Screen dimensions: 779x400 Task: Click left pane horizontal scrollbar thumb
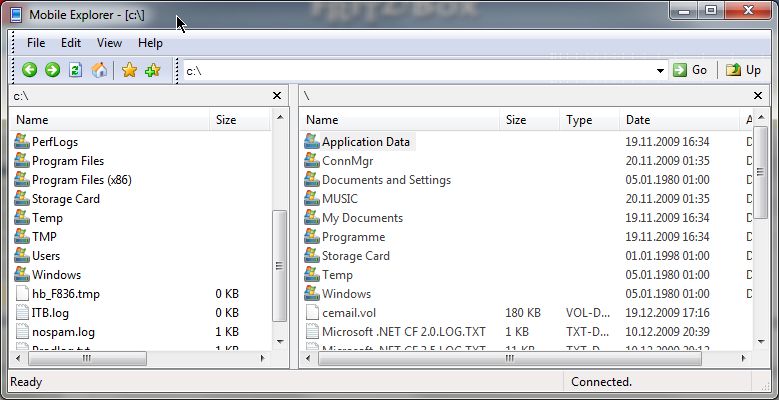tap(87, 358)
